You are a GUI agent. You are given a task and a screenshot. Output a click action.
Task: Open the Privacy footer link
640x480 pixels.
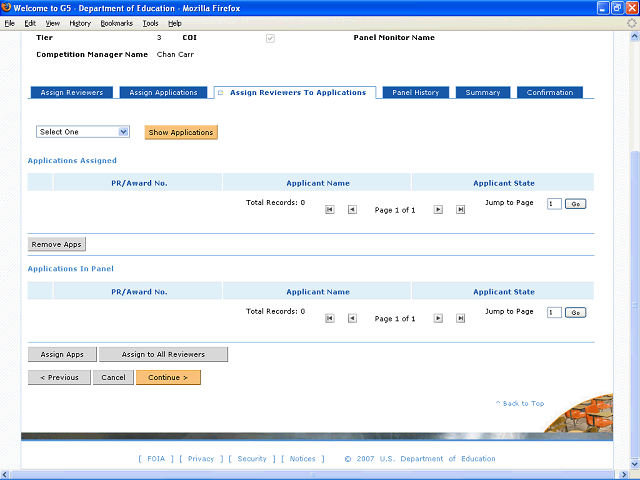pyautogui.click(x=201, y=459)
